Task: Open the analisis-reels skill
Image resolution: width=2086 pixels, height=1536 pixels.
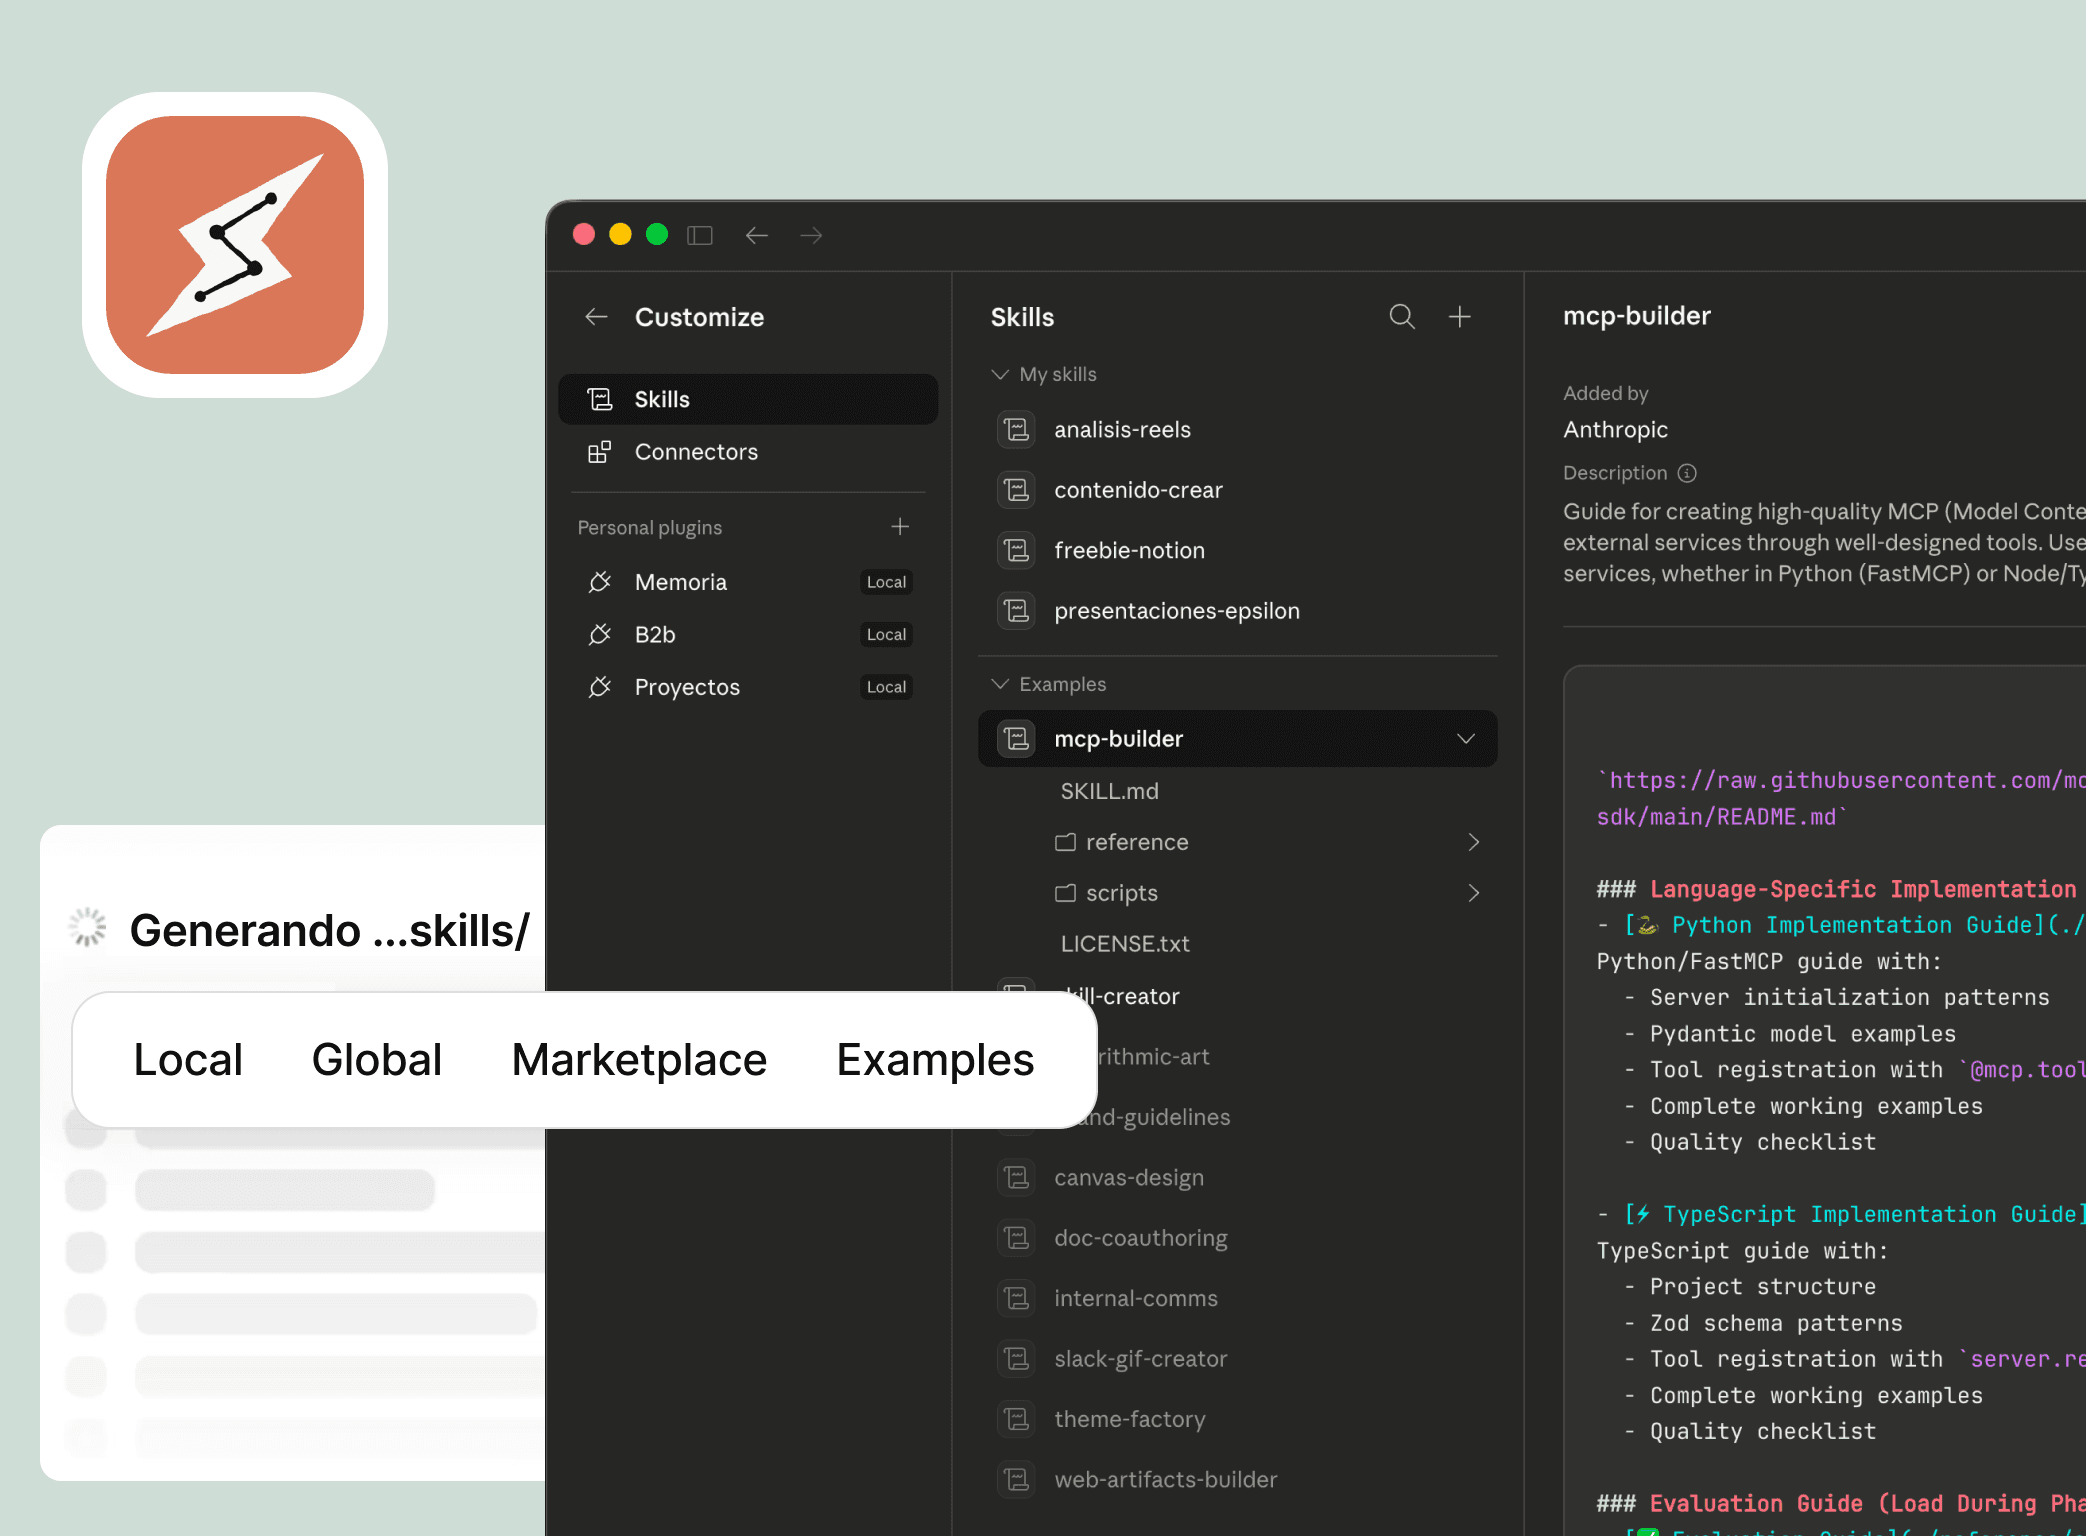Action: click(1122, 430)
